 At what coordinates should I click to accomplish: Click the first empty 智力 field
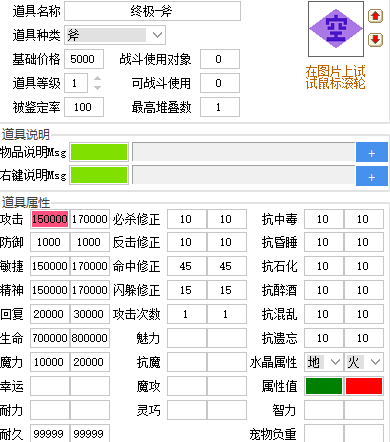tap(324, 410)
